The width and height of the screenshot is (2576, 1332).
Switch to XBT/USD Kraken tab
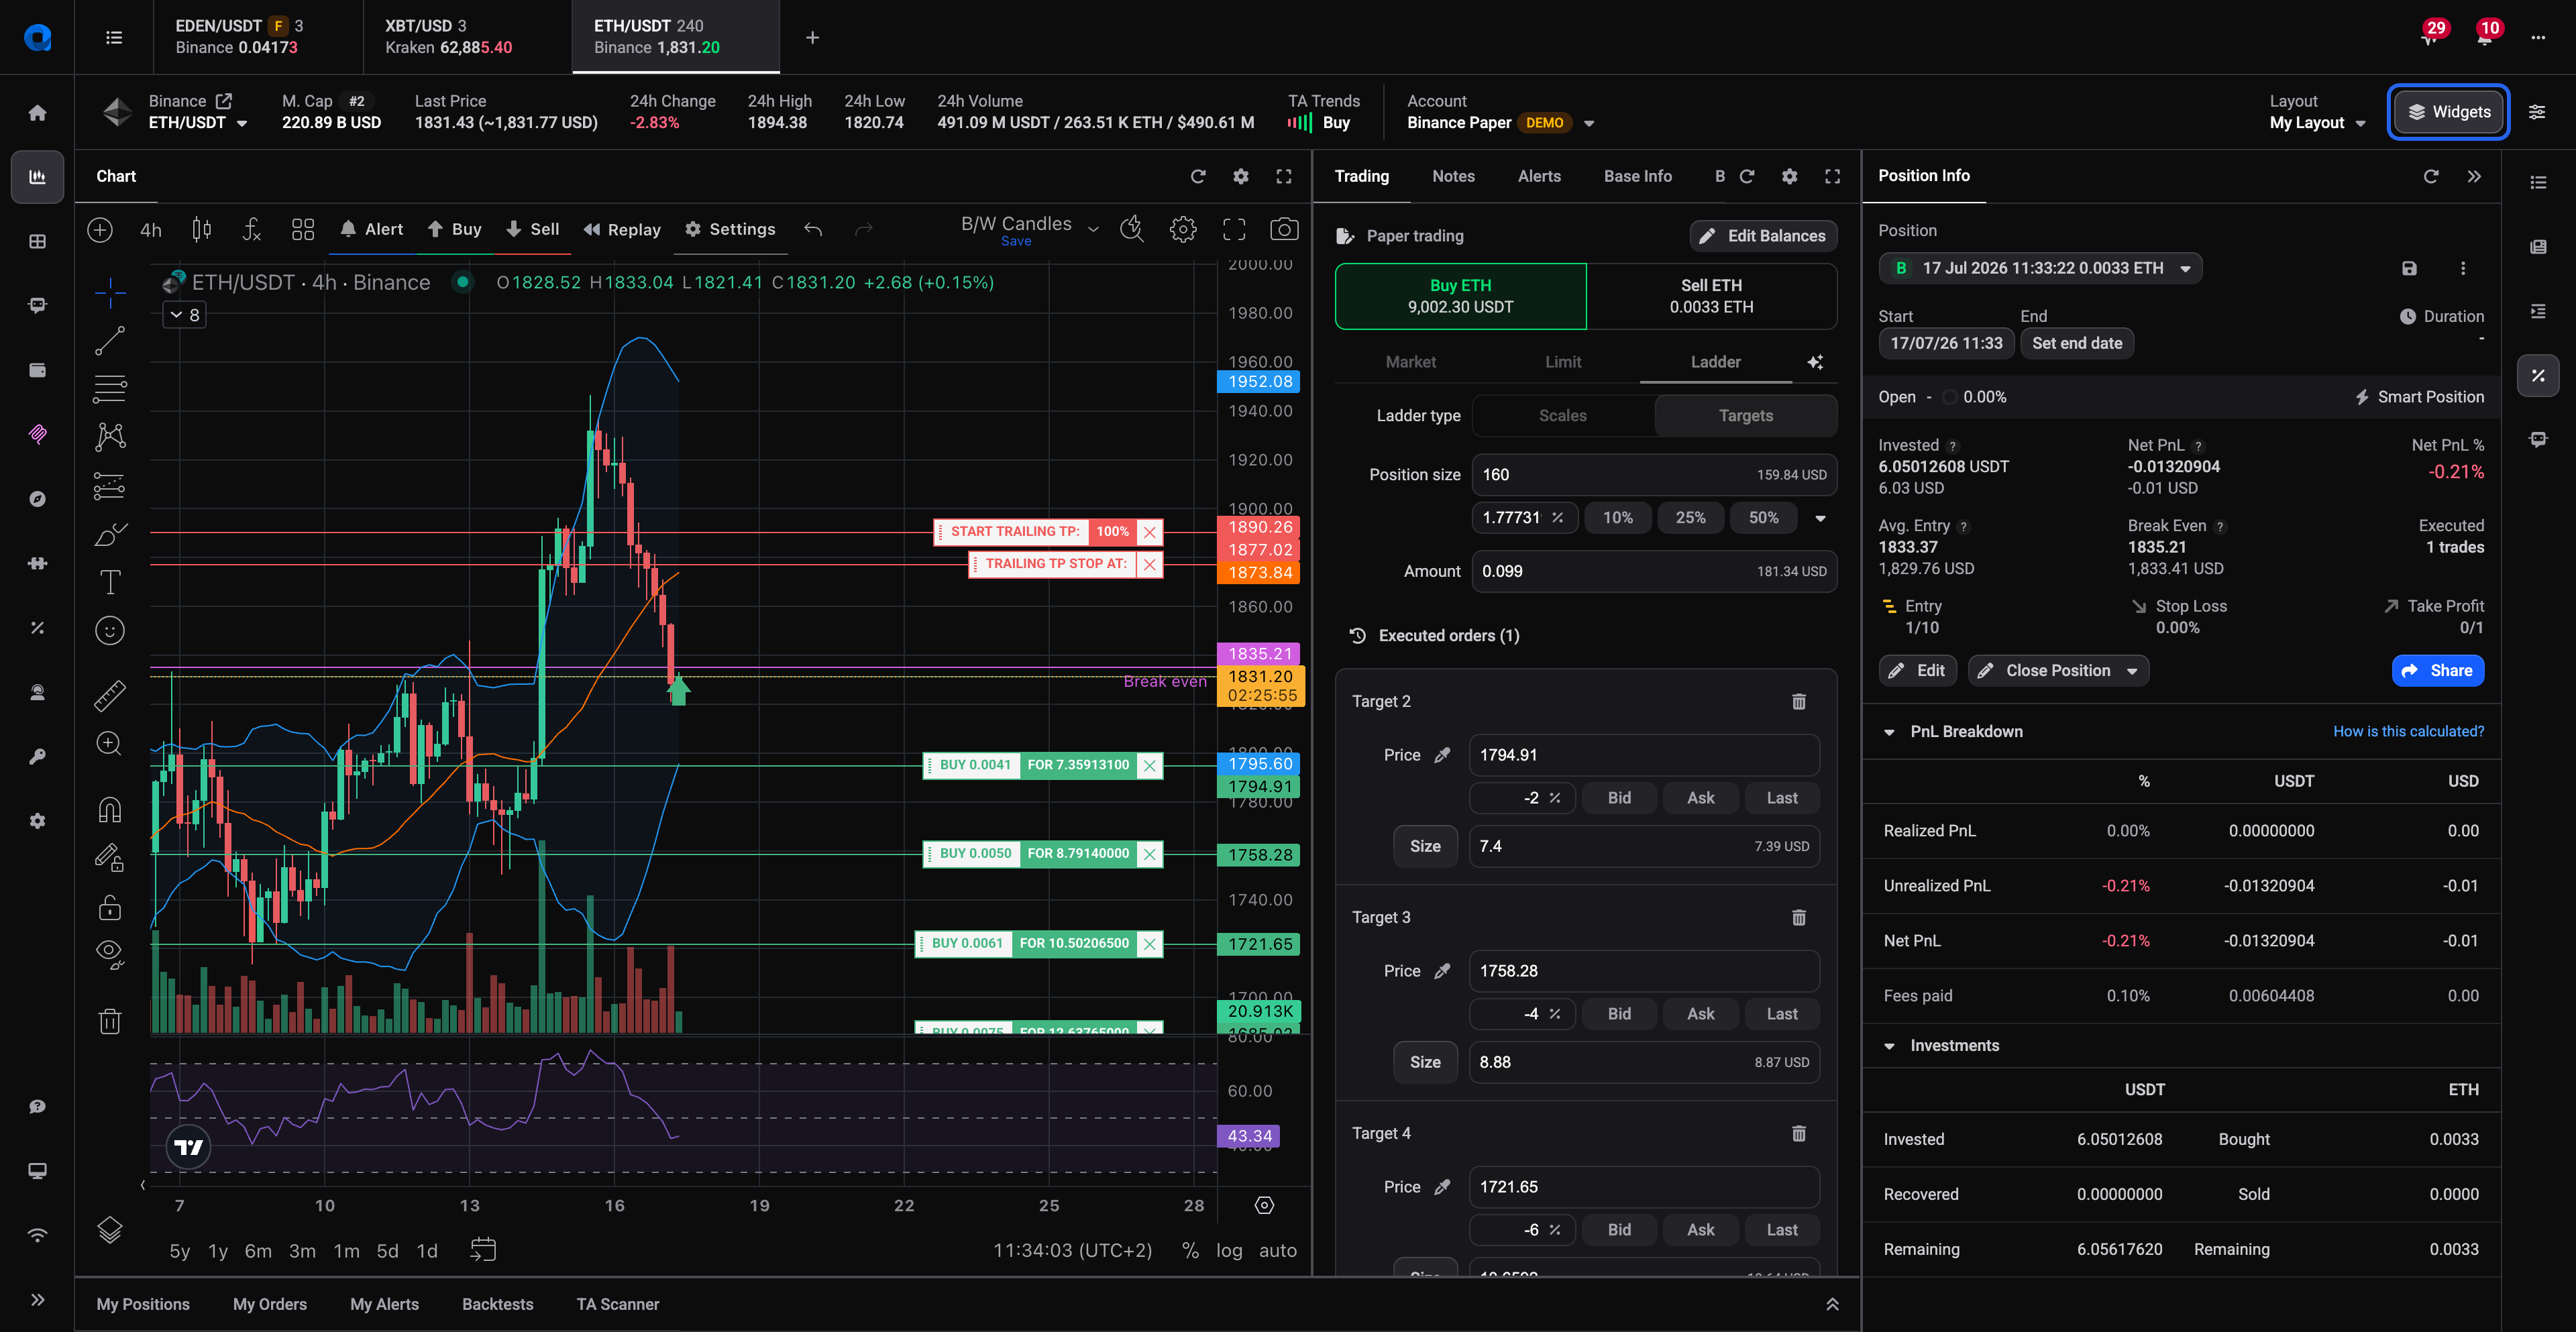click(x=467, y=37)
